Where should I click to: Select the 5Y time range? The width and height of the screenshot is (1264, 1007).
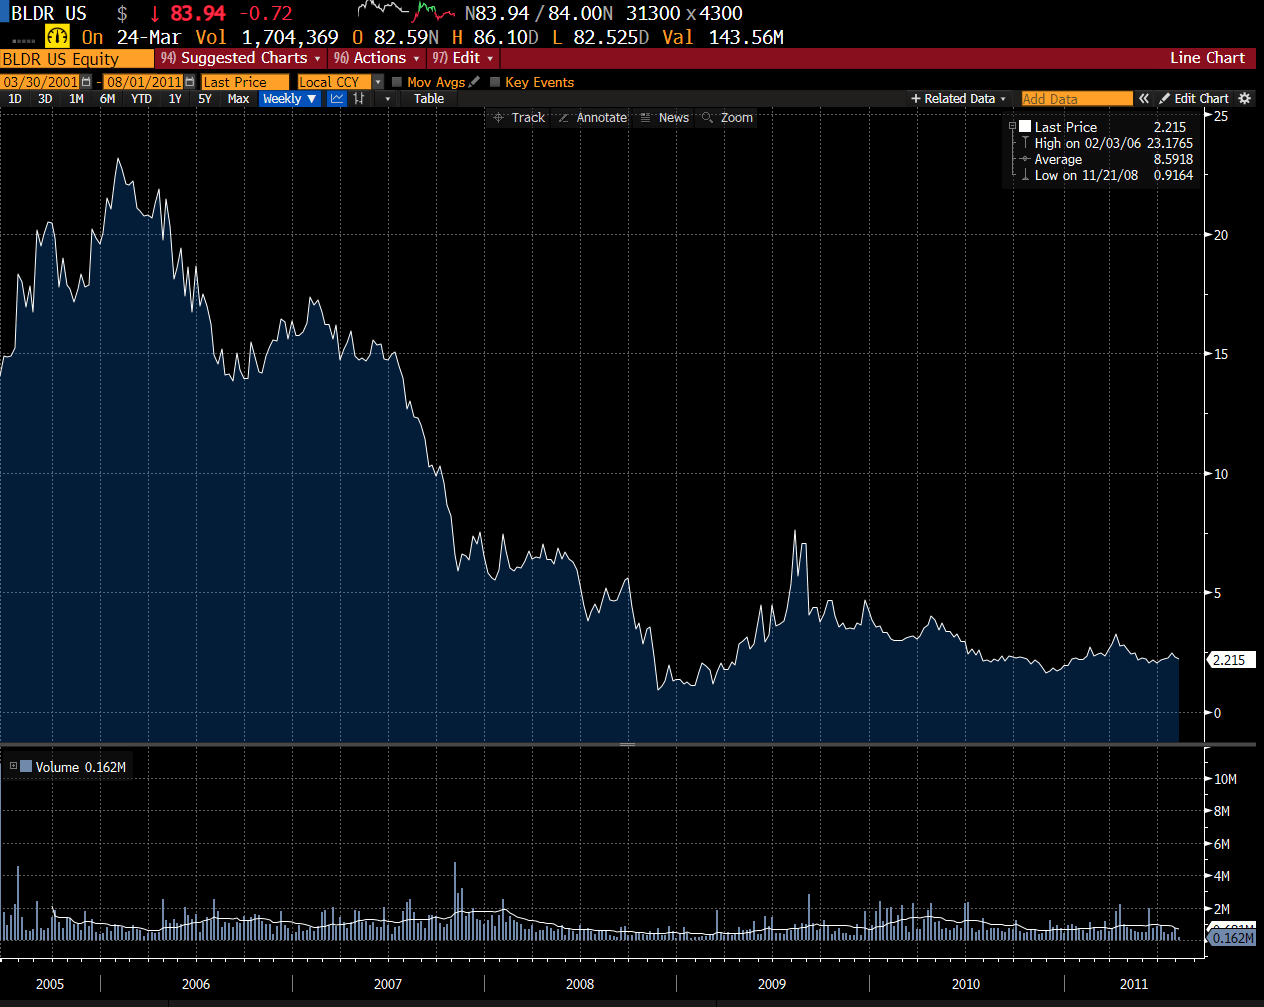coord(205,98)
